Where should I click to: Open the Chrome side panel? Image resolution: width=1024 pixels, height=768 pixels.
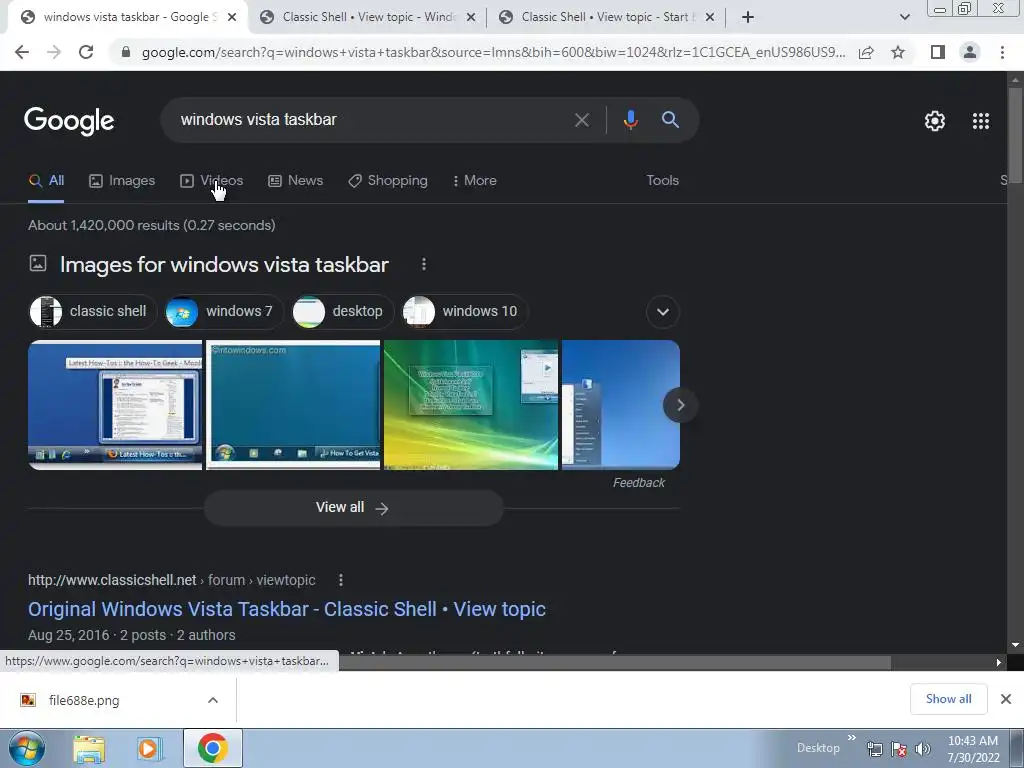[938, 52]
